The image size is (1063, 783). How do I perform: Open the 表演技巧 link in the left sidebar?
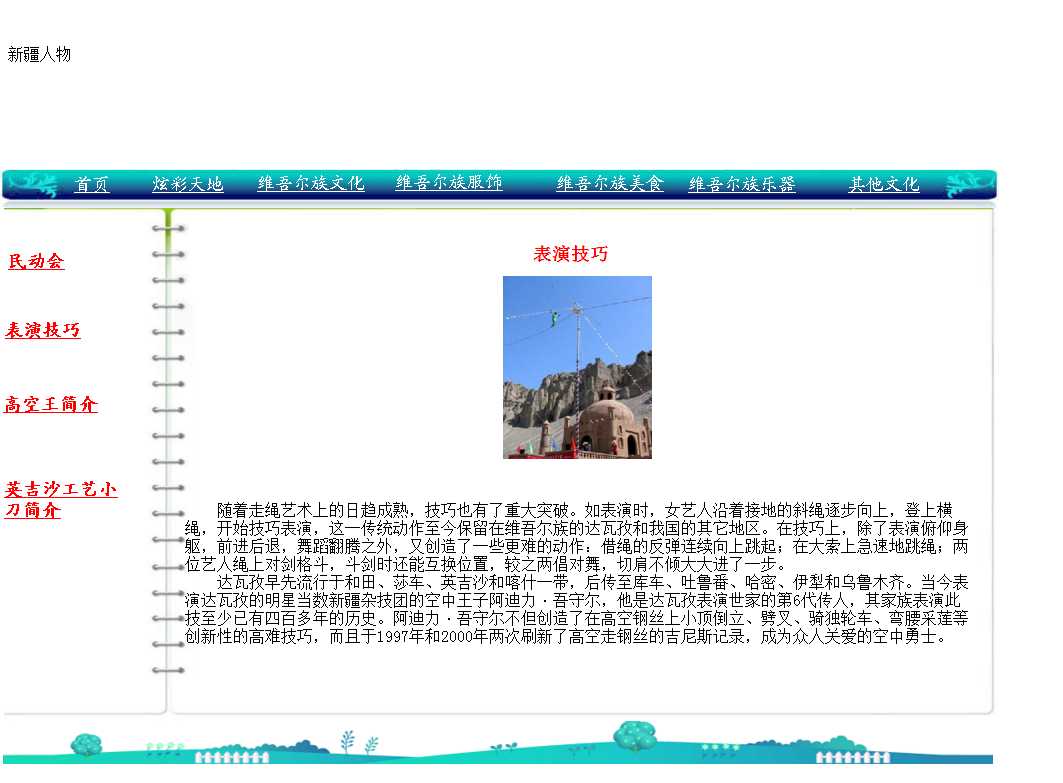point(43,331)
